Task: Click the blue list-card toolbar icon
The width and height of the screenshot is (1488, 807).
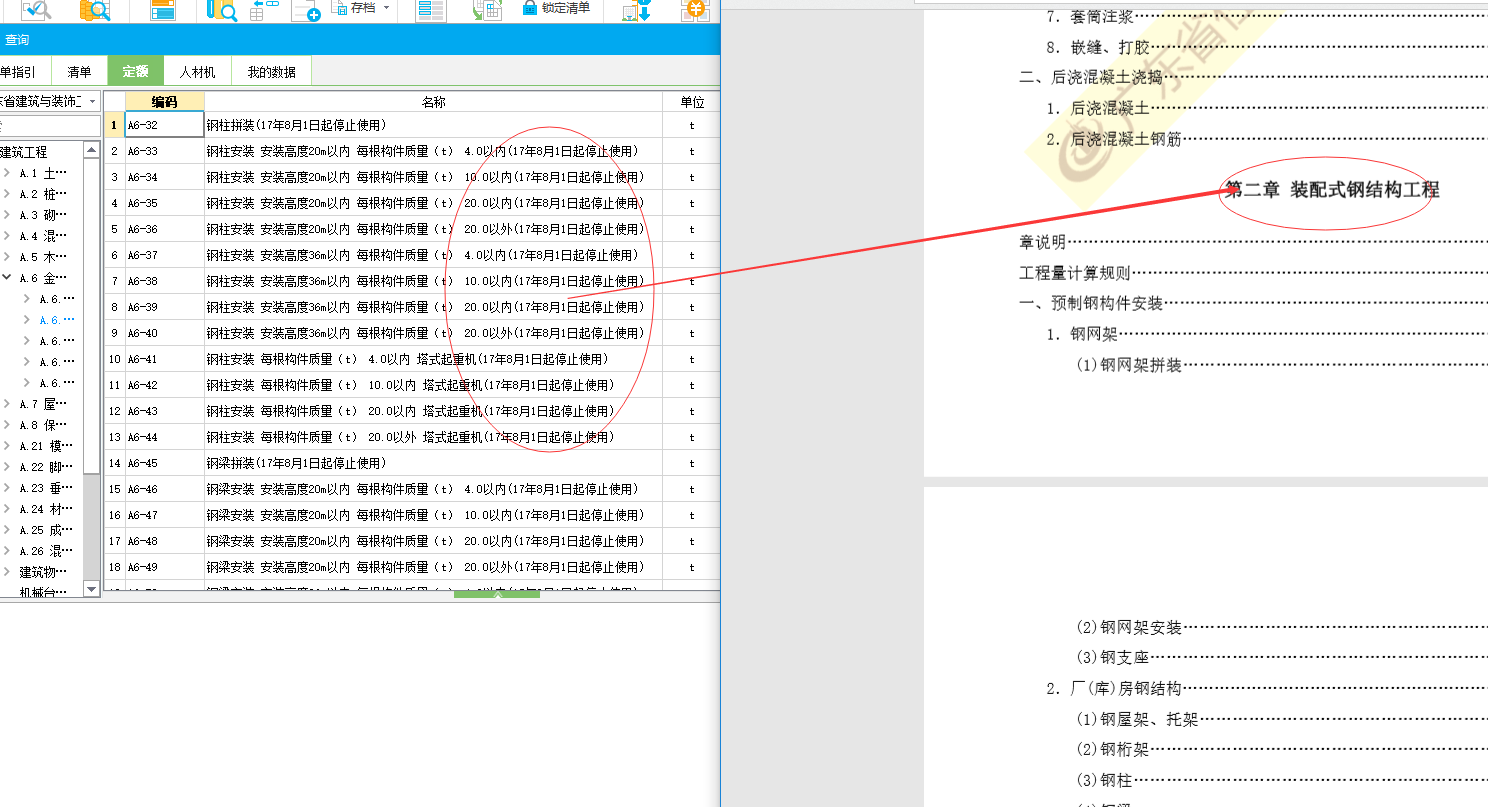Action: pos(163,10)
